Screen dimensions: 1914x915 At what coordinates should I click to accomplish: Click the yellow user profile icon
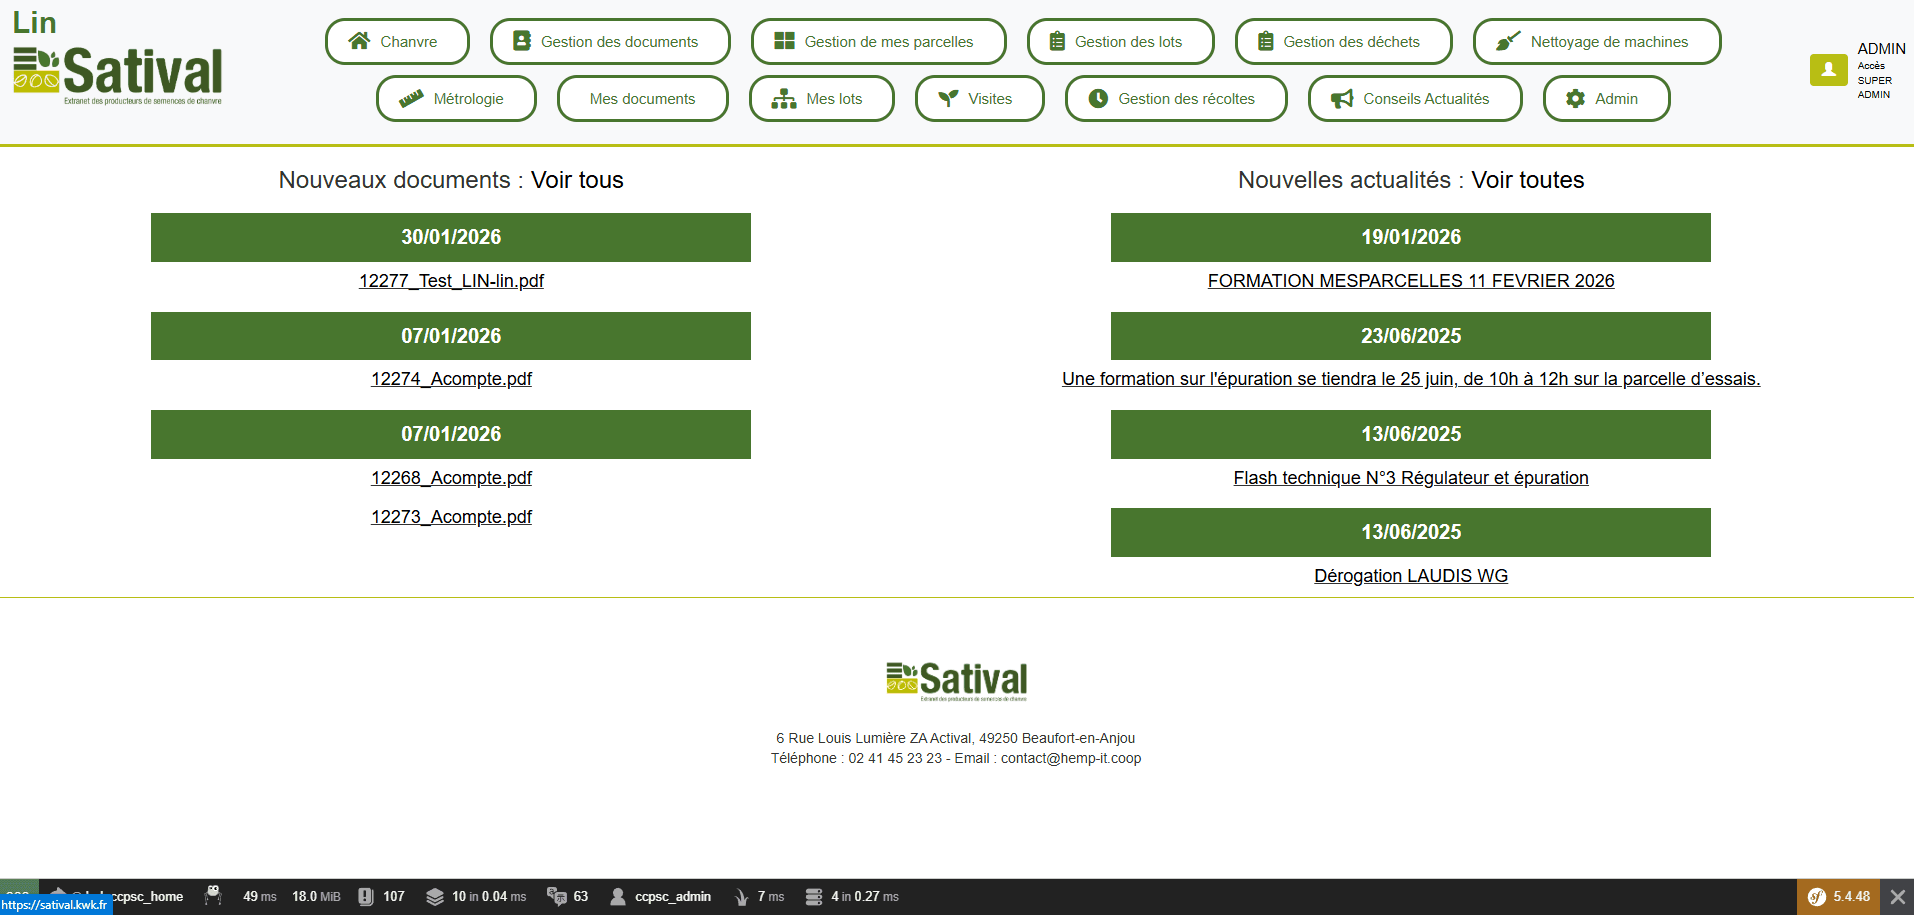point(1828,70)
